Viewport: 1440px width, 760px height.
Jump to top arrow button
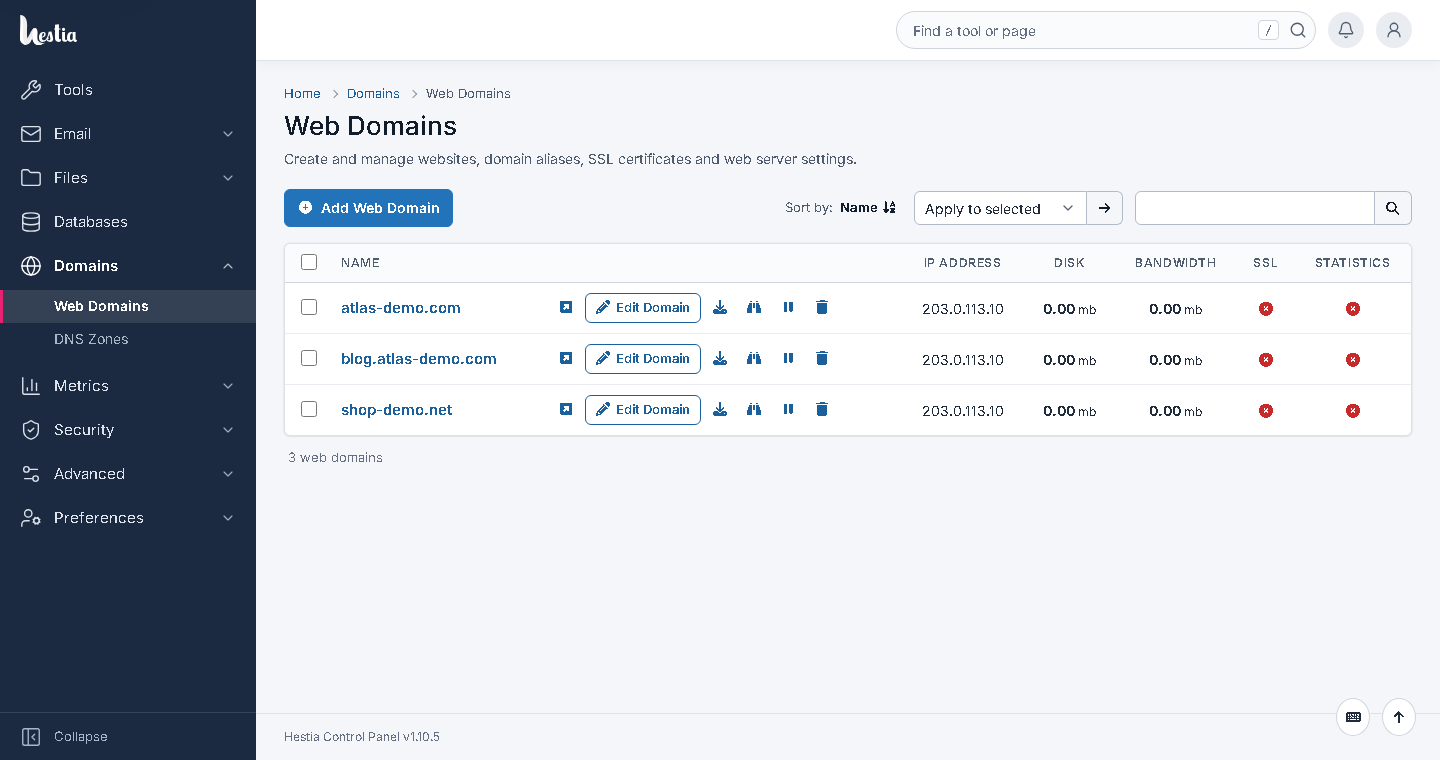(1399, 717)
